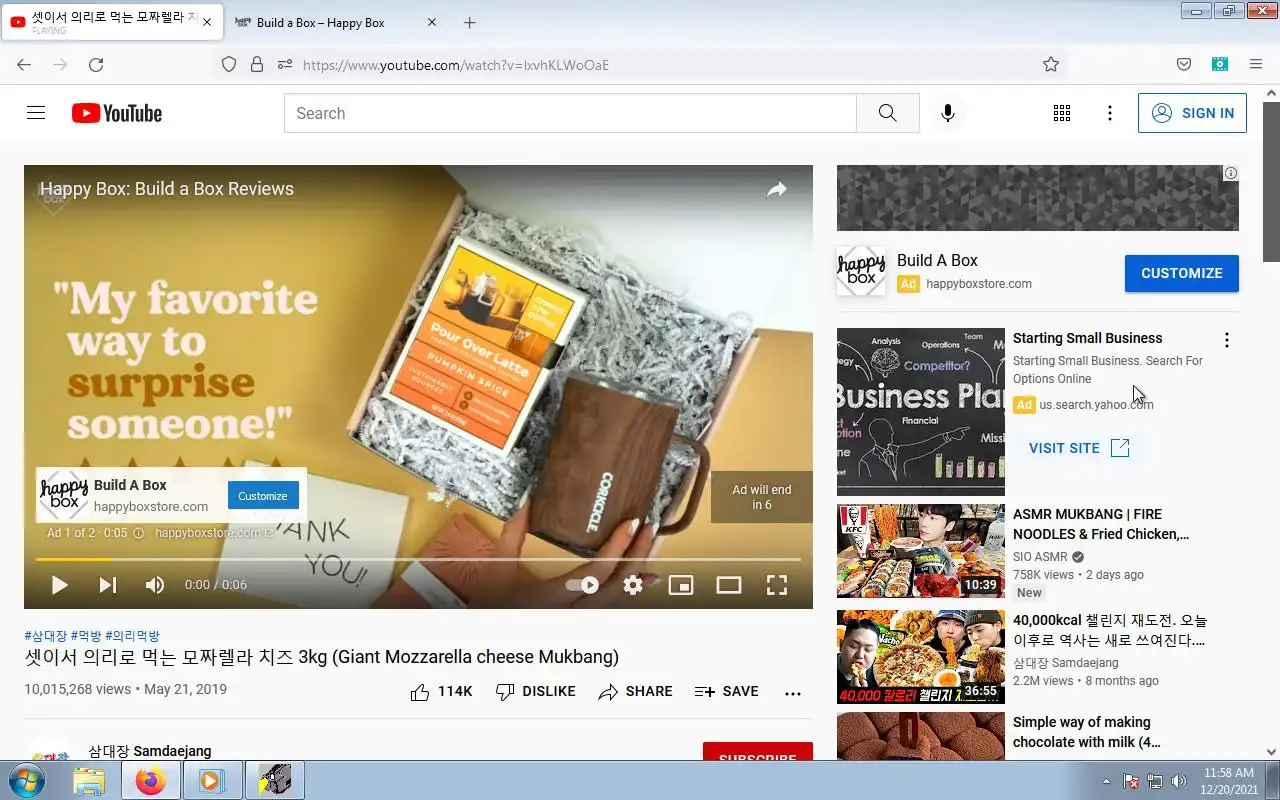This screenshot has width=1280, height=800.
Task: Open player settings gear
Action: (x=633, y=585)
